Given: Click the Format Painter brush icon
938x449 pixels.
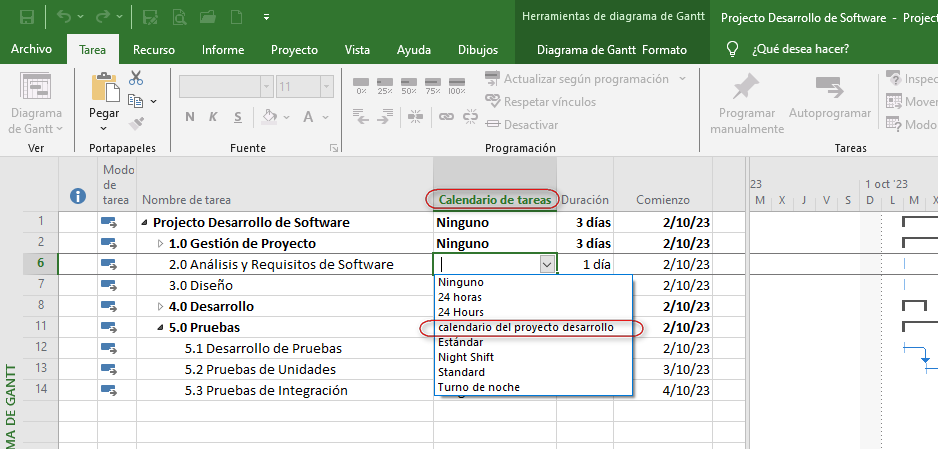Looking at the screenshot, I should coord(137,123).
